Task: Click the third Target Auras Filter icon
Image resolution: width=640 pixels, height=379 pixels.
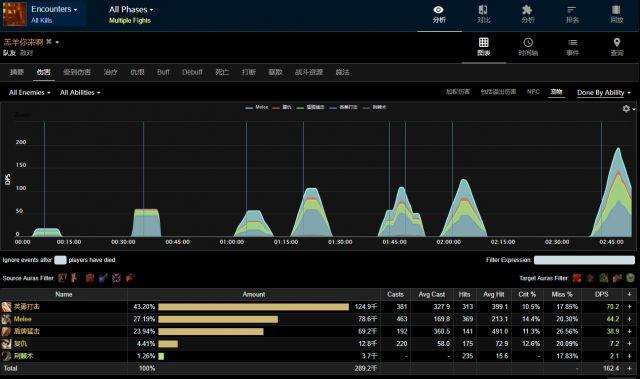Action: [604, 278]
